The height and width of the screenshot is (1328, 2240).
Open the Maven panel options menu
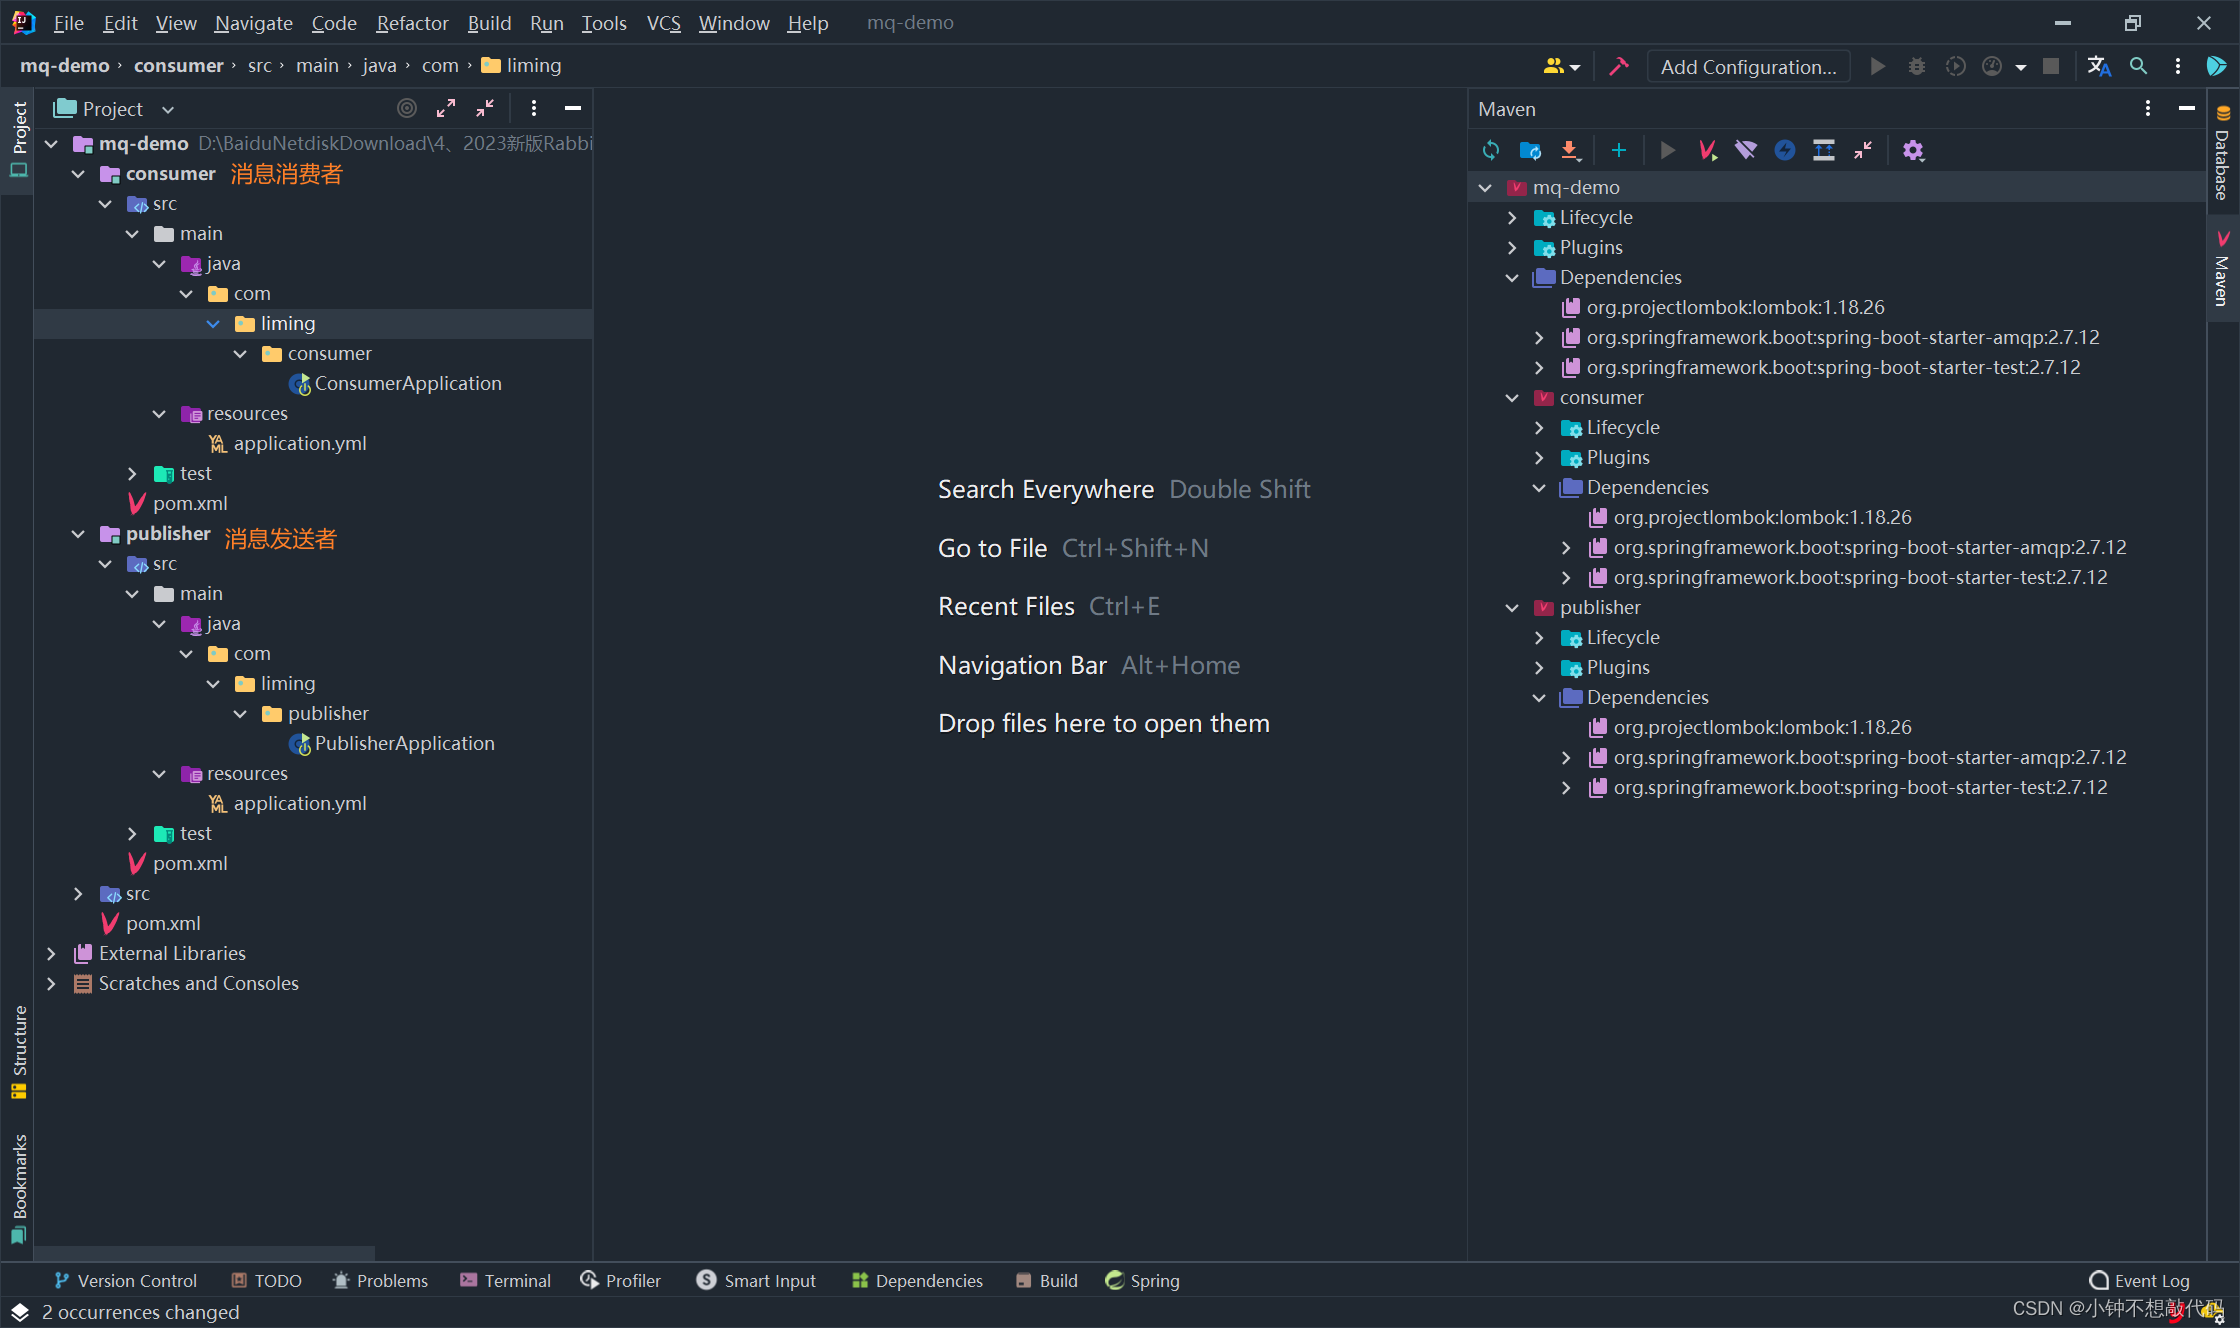click(x=2147, y=108)
